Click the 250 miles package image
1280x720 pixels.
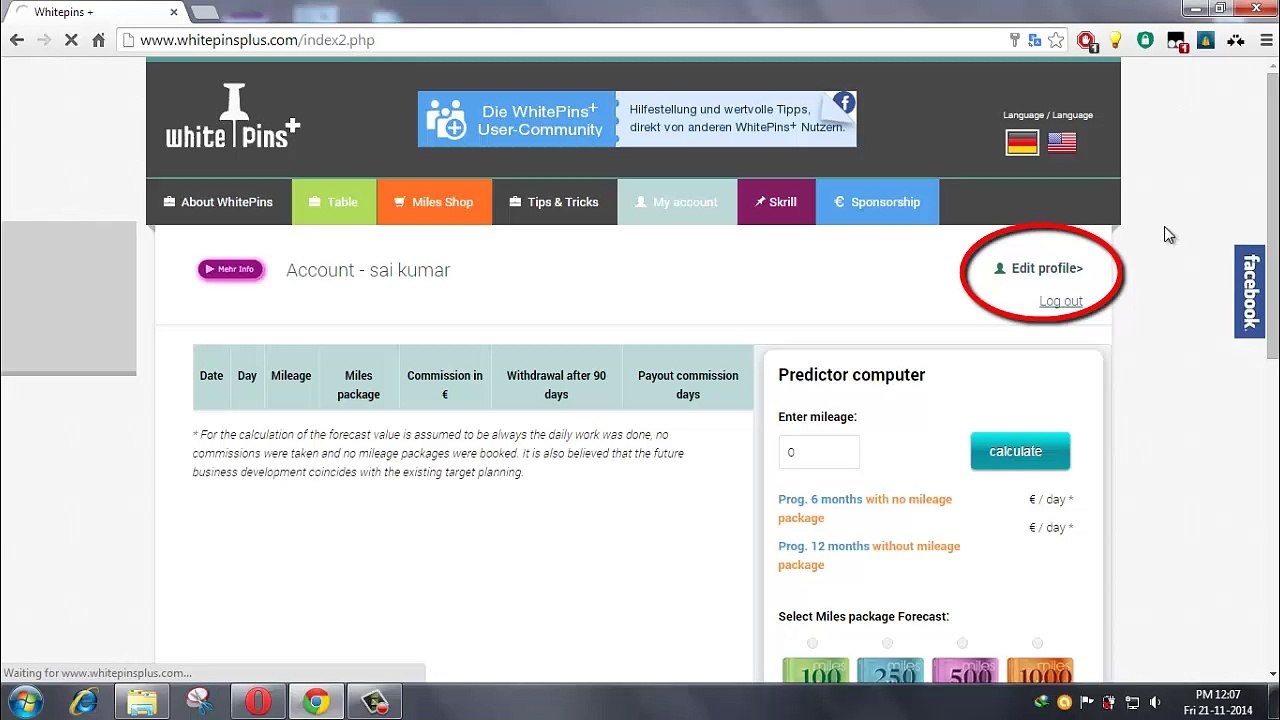tap(890, 669)
